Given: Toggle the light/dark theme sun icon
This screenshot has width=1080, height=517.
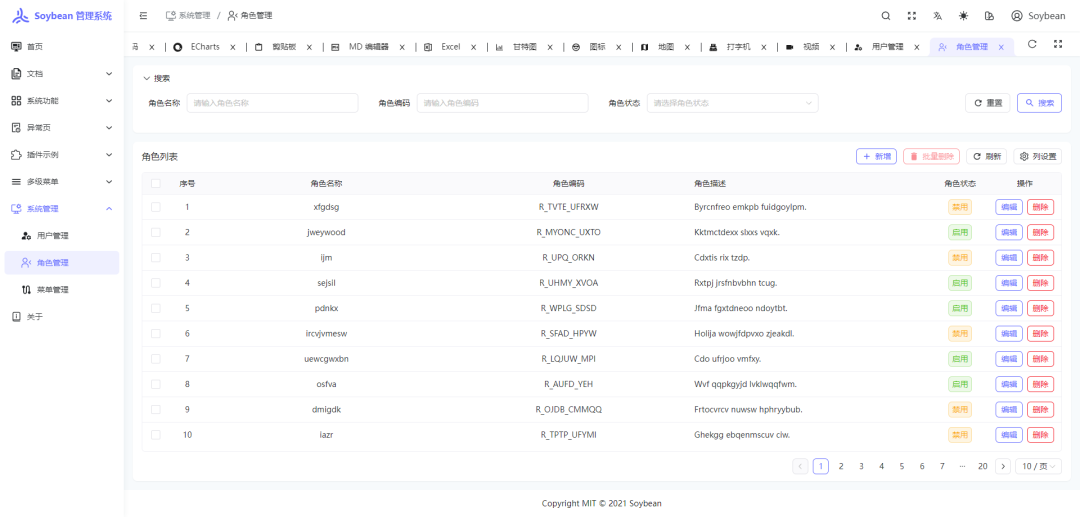Looking at the screenshot, I should coord(963,16).
